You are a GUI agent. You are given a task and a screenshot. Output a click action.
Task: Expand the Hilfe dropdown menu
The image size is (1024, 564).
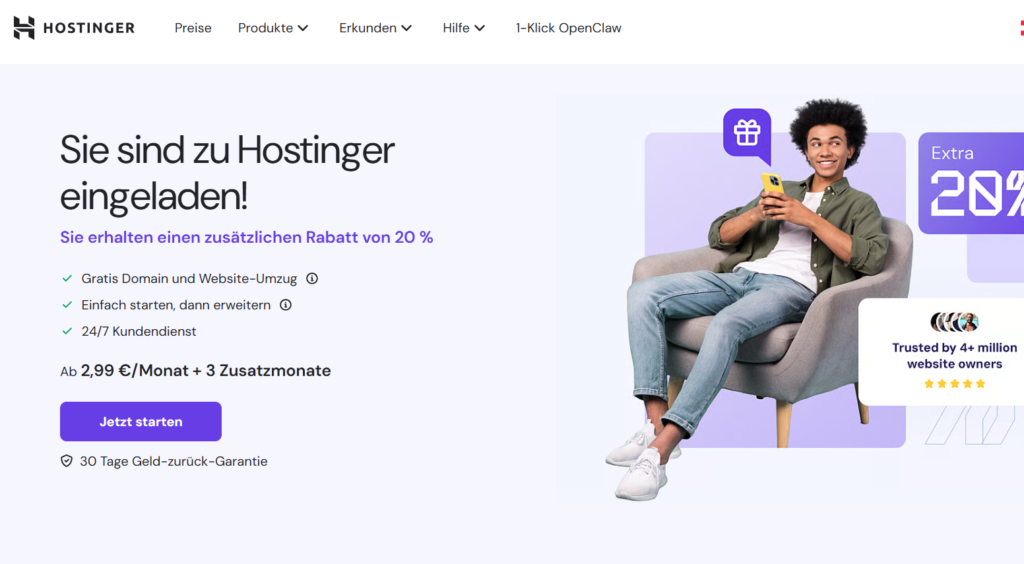464,28
